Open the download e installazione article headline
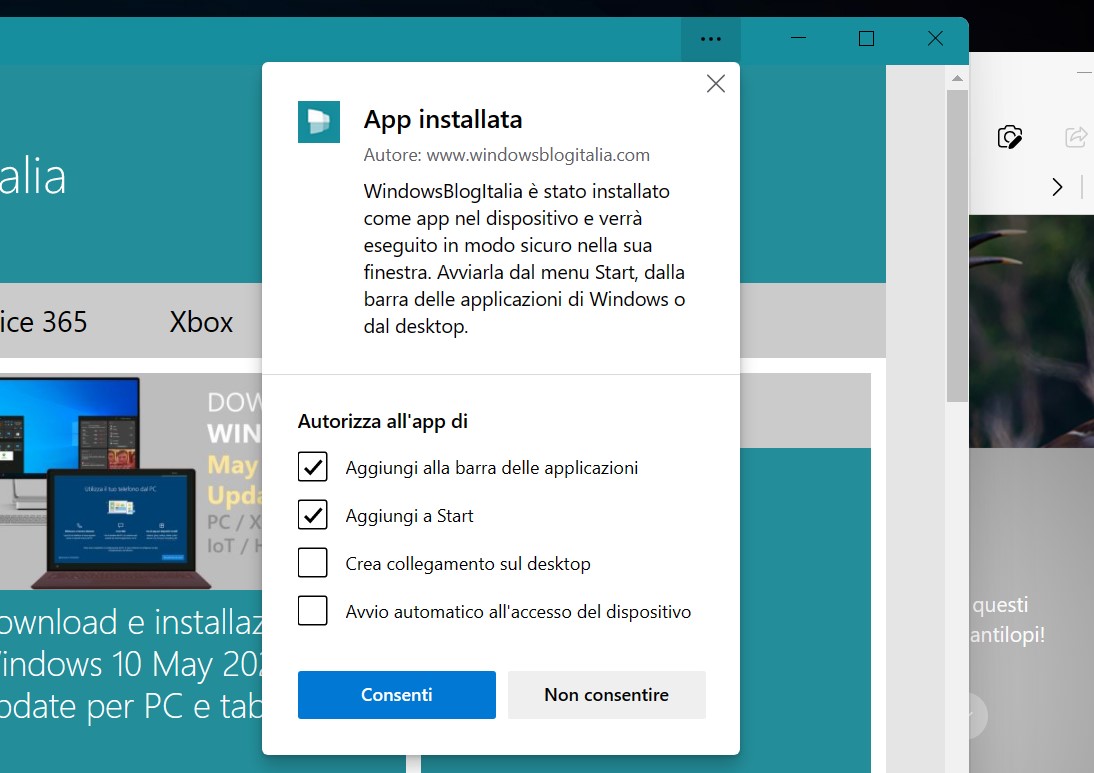 coord(131,663)
